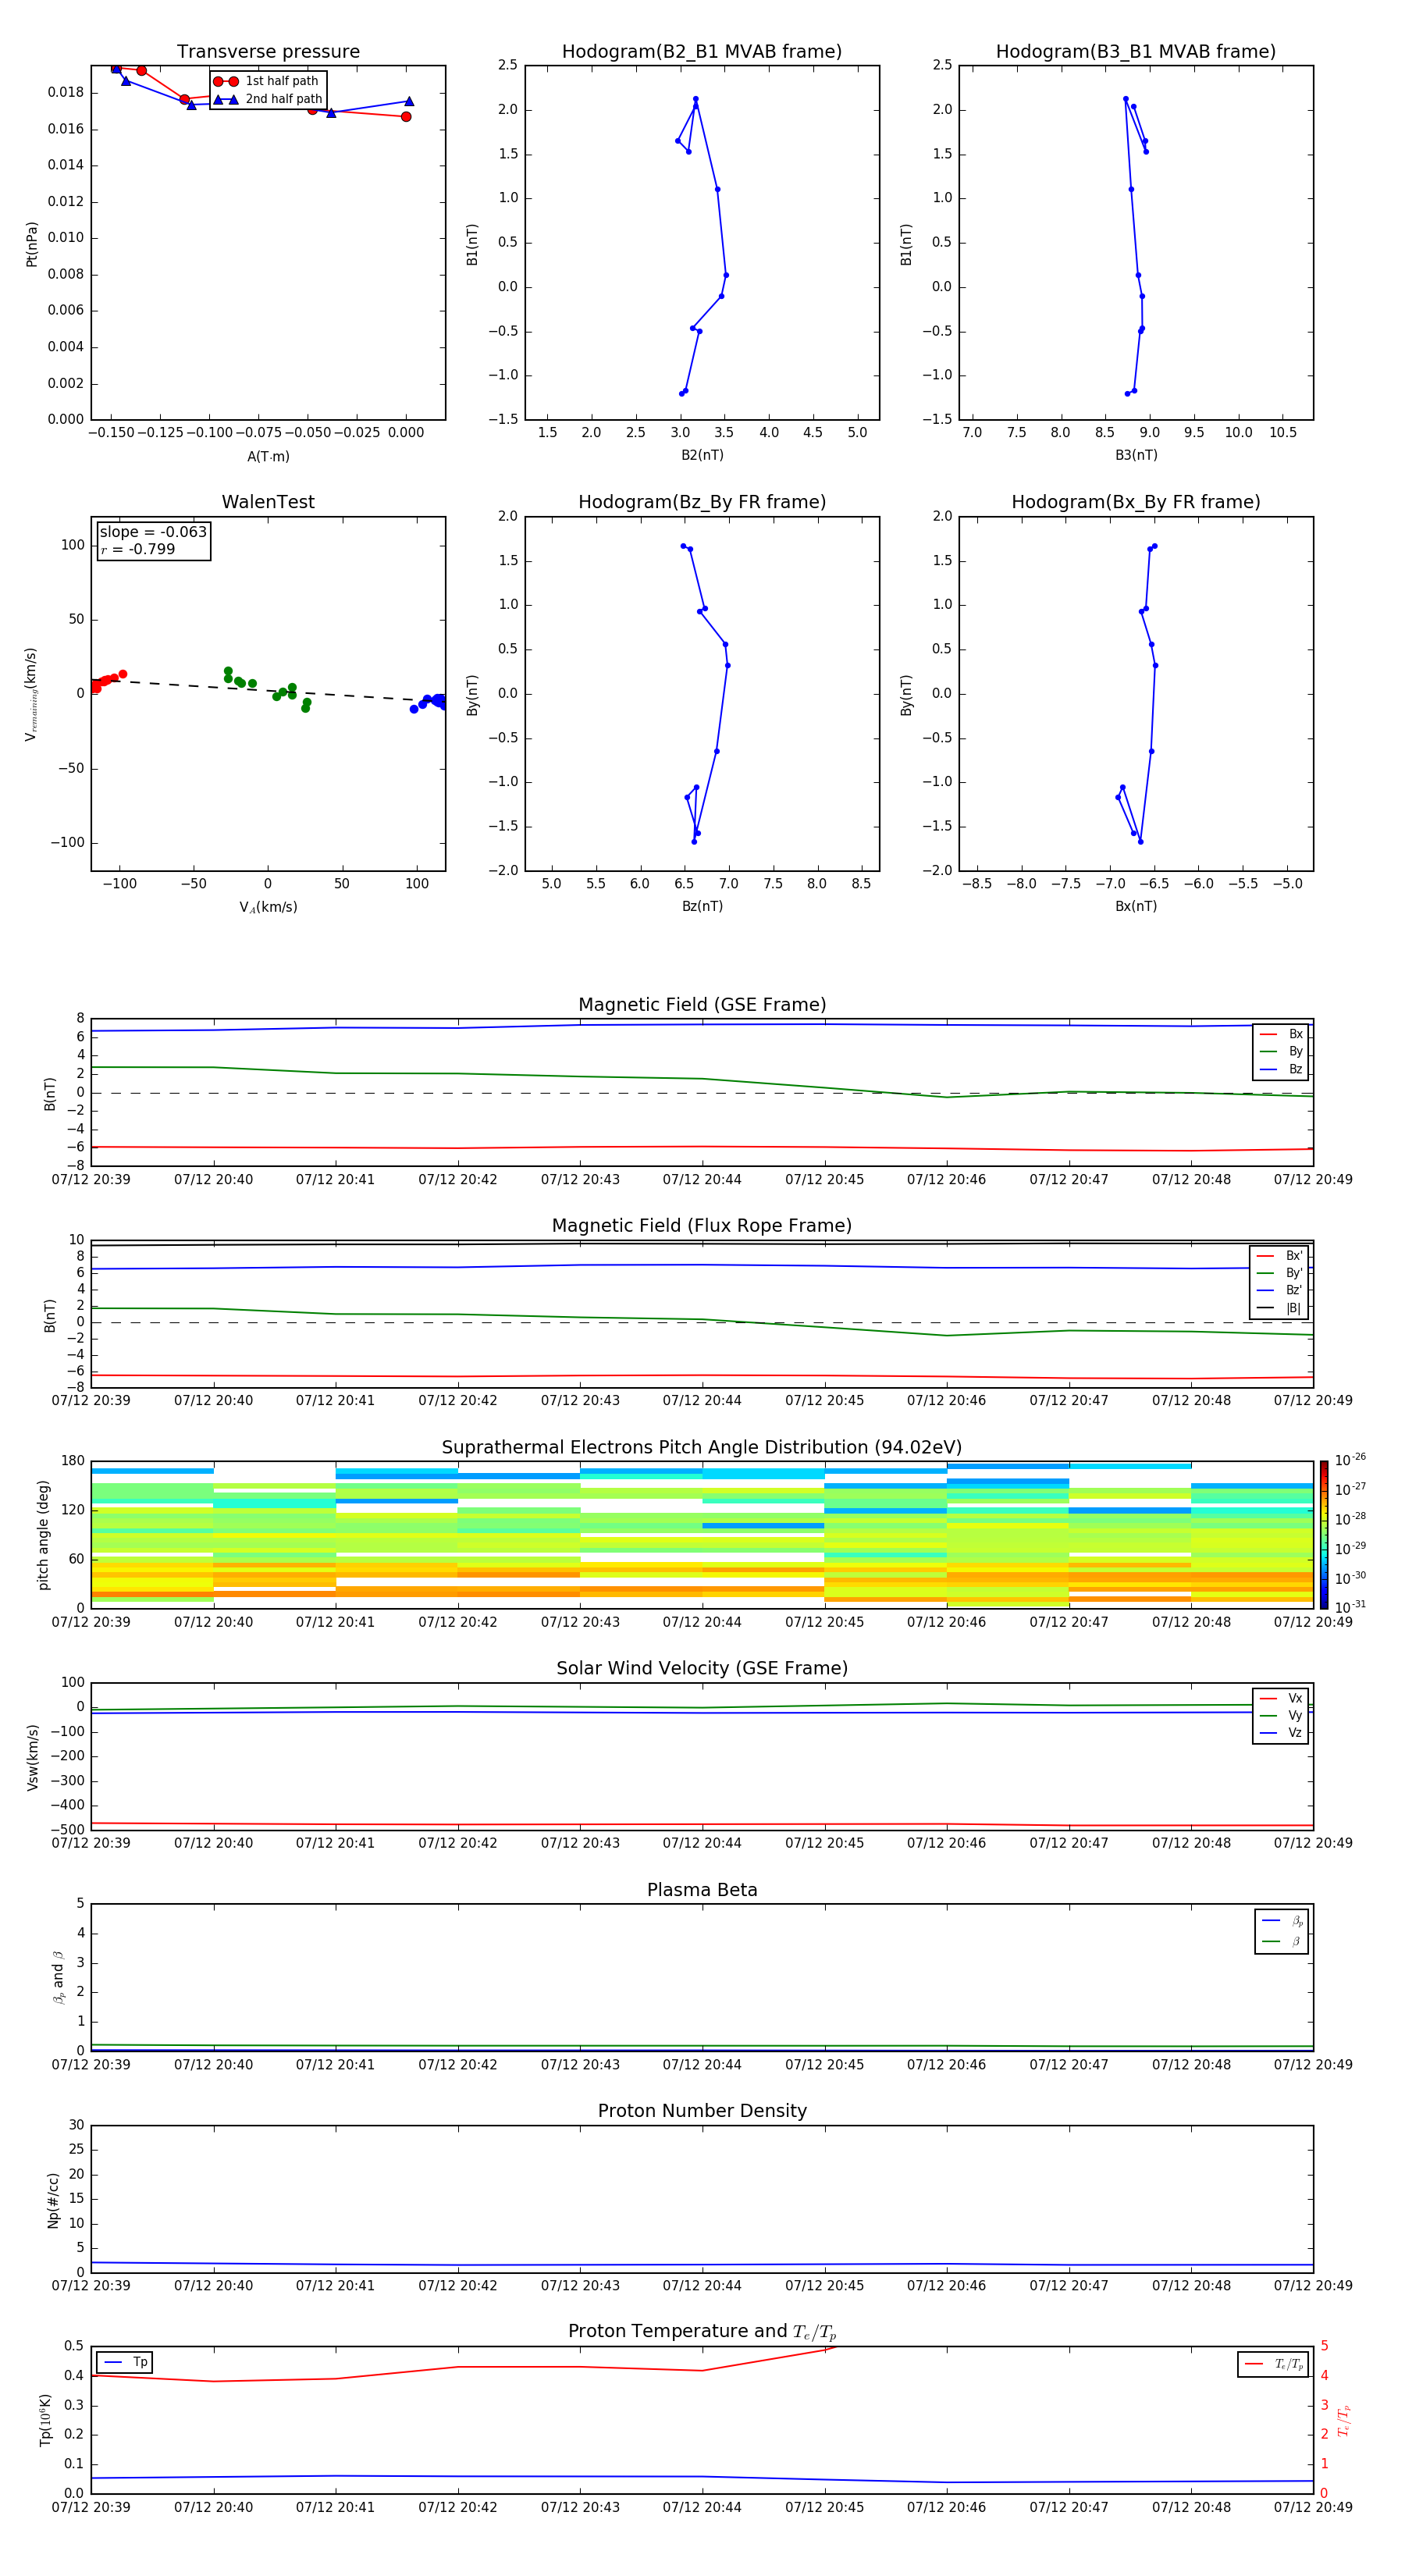Image resolution: width=1405 pixels, height=2576 pixels.
Task: Click the red 'Te/Tp' right-axis label
Action: (x=1344, y=2420)
